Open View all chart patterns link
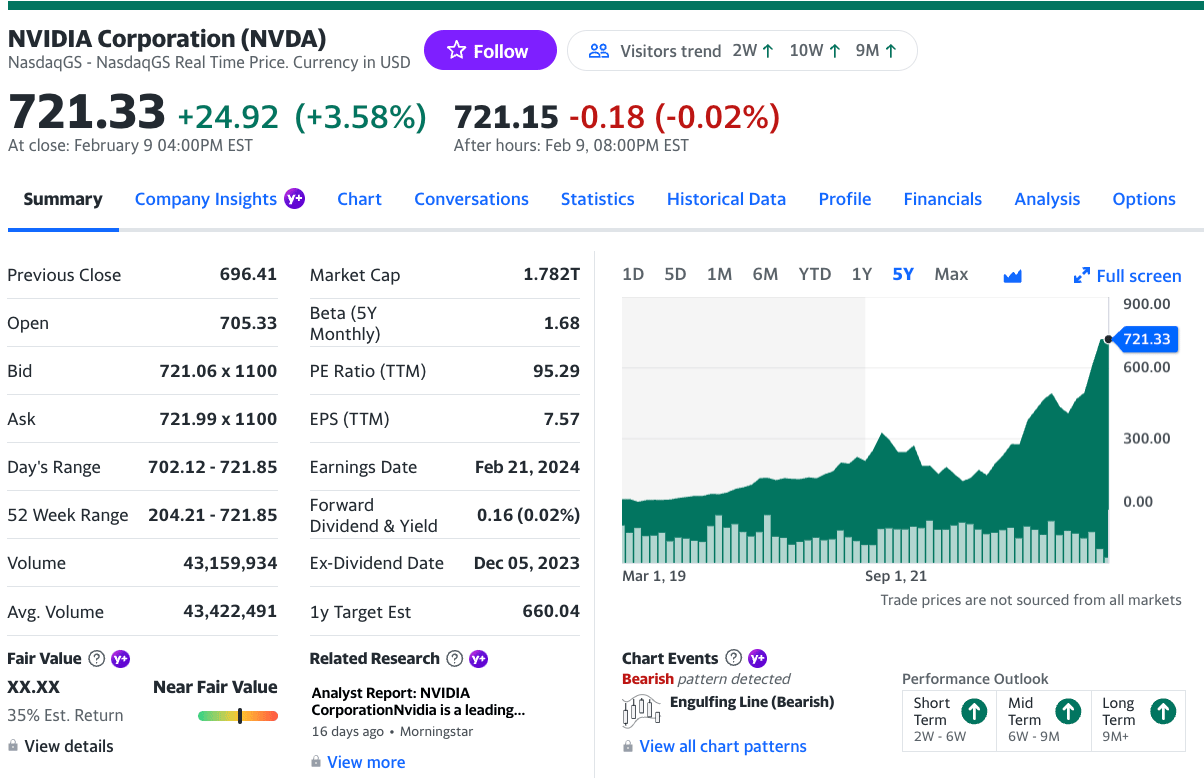Screen dimensions: 1204x778 click(723, 746)
